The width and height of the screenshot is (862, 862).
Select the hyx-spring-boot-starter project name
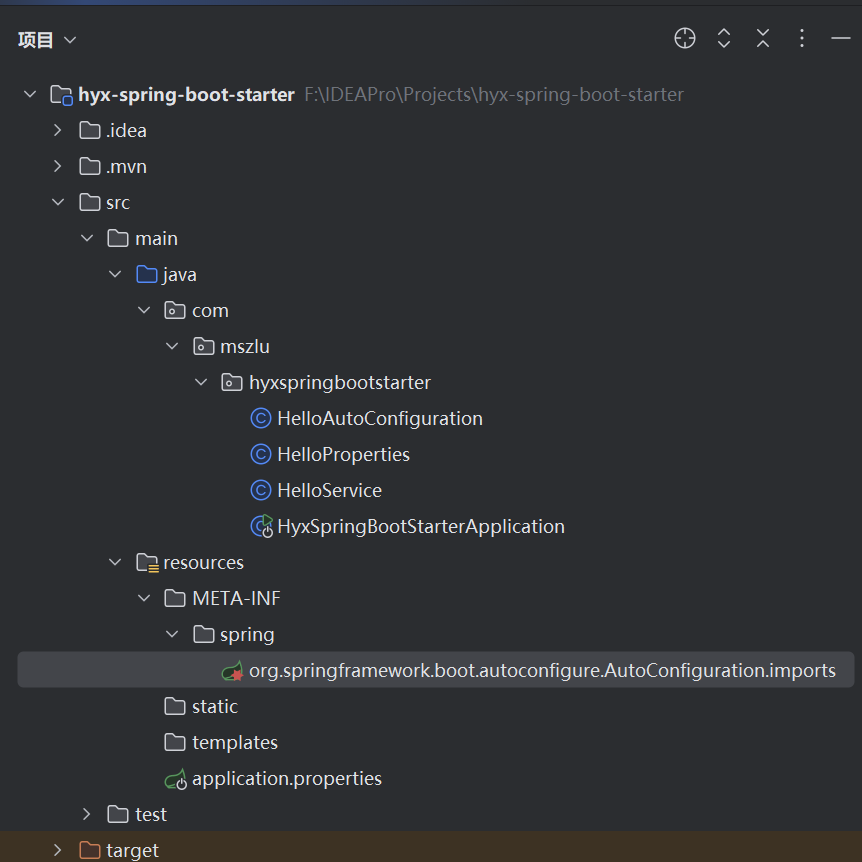click(186, 95)
